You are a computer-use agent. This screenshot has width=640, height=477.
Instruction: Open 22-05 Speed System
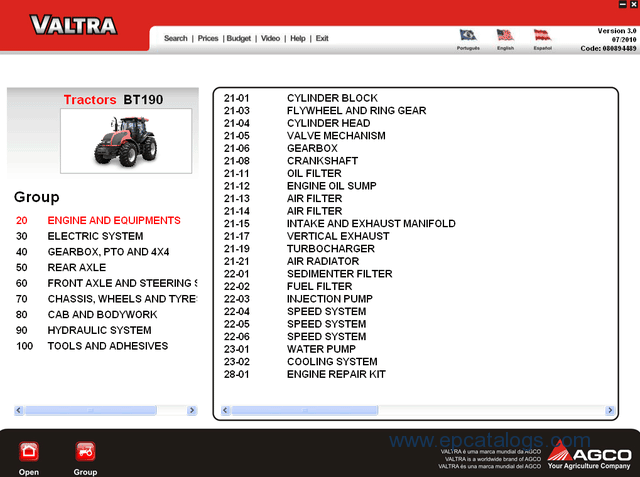coord(295,324)
